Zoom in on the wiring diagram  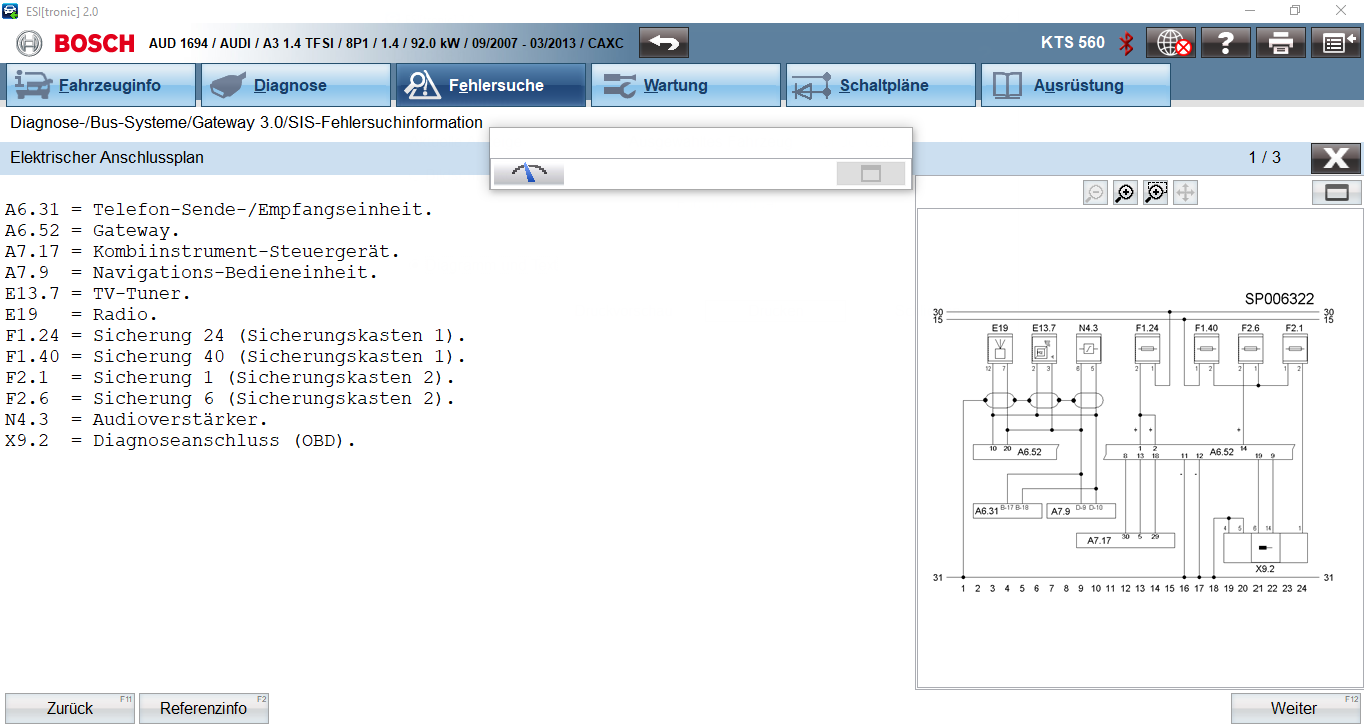tap(1125, 193)
